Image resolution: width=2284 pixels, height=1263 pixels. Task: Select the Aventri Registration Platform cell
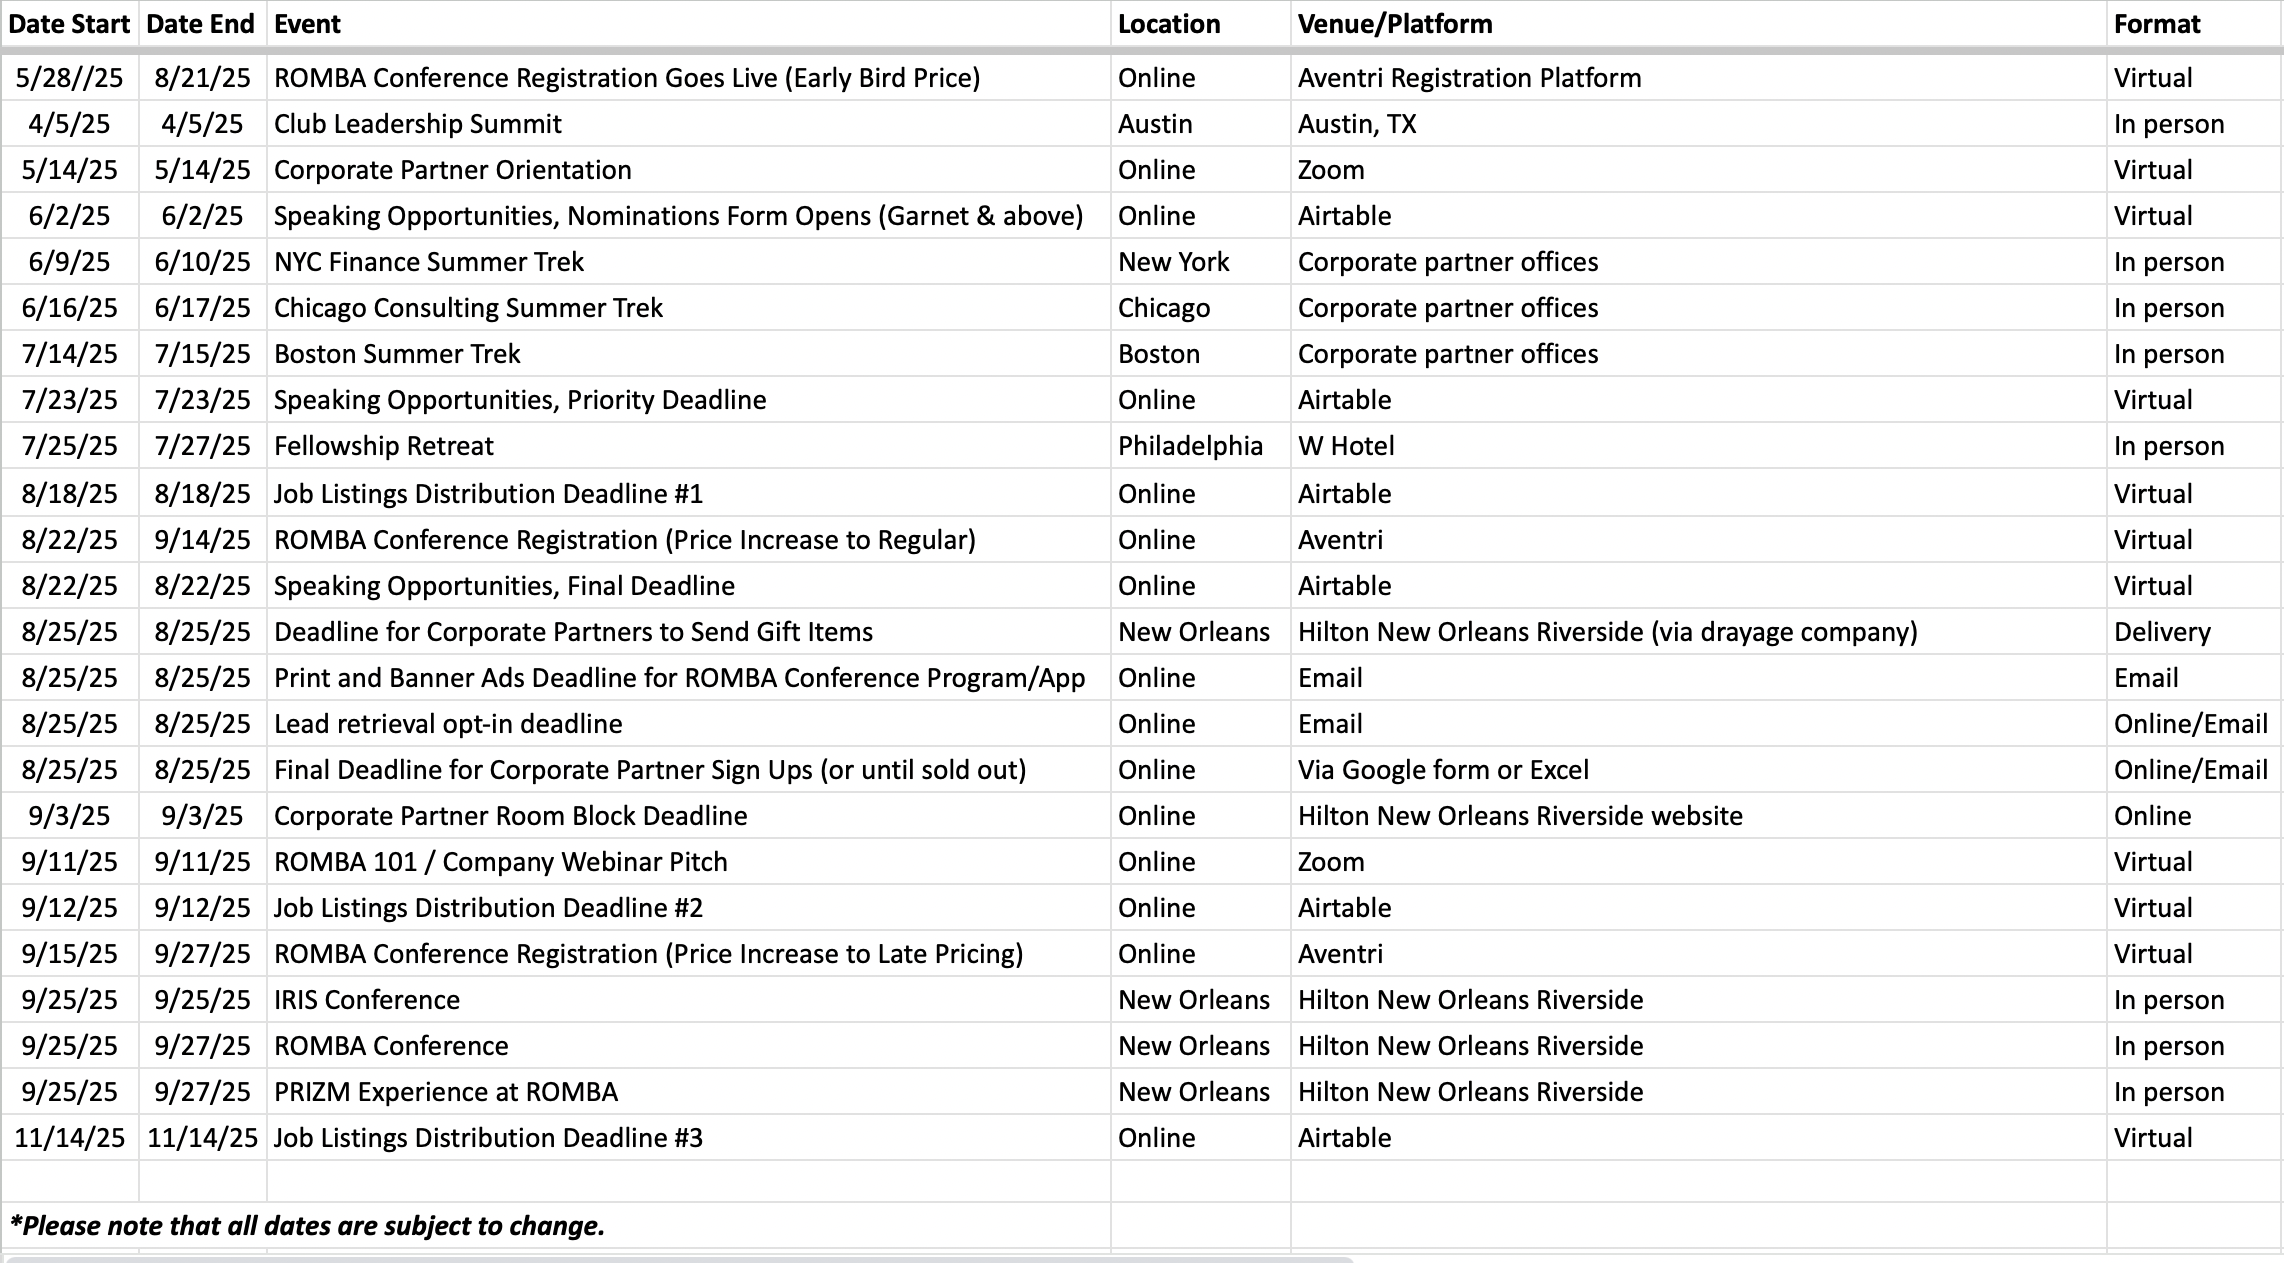1698,78
